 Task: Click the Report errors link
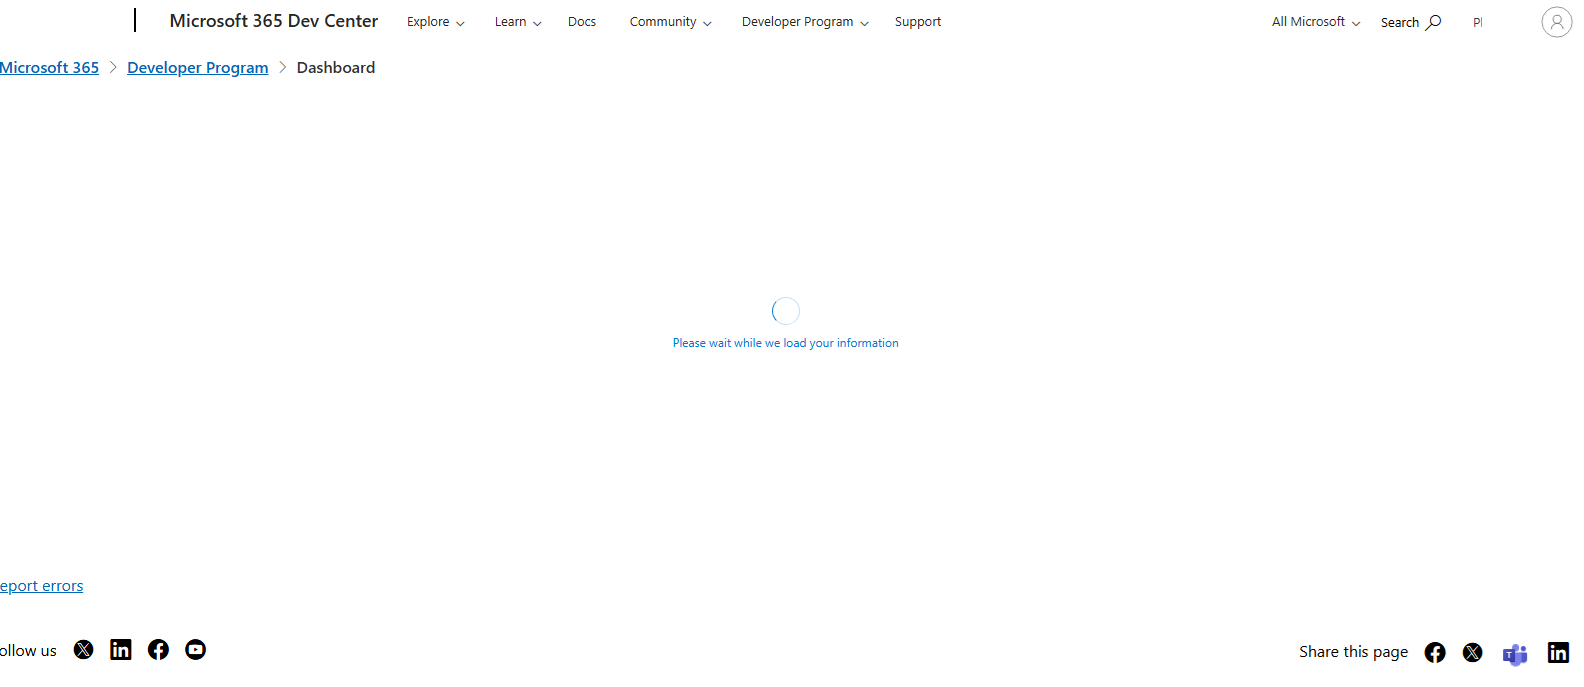point(41,586)
